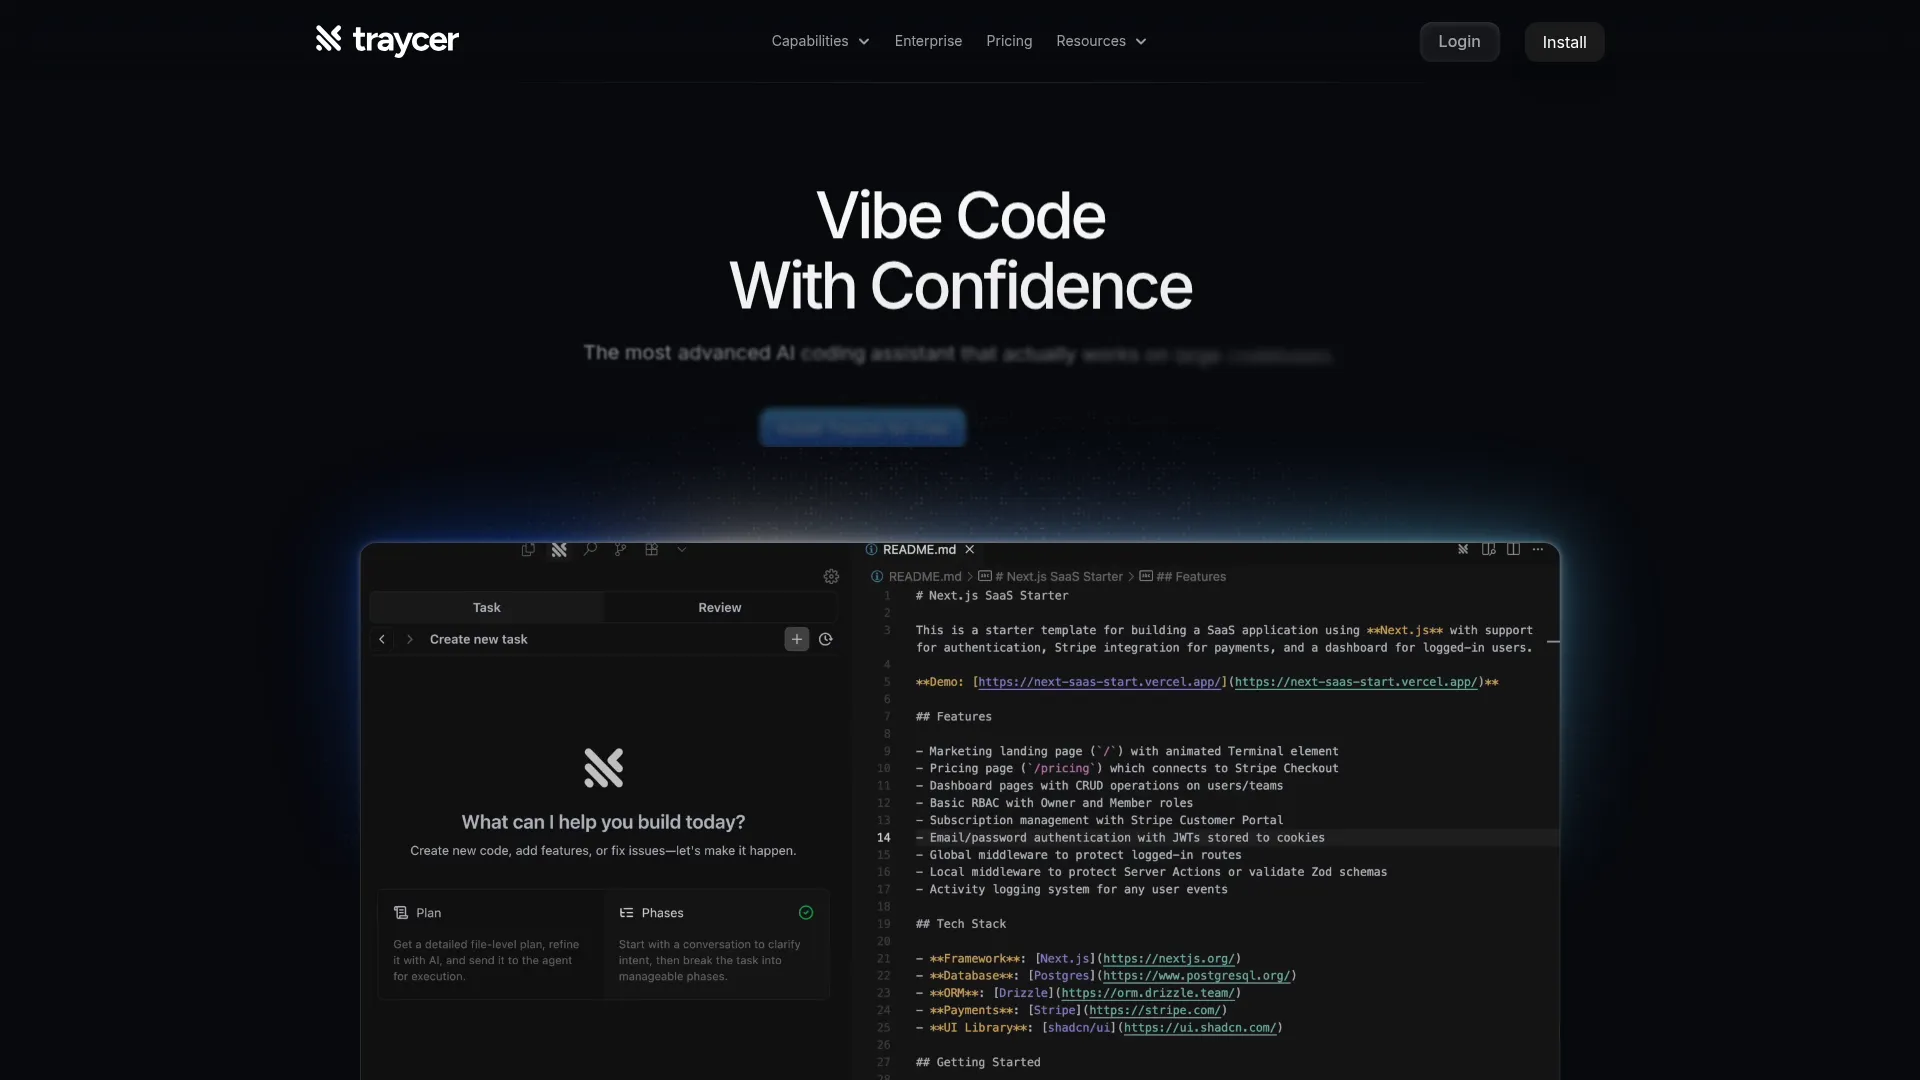Screen dimensions: 1920x1080
Task: Open the editor more-actions ellipsis menu
Action: (x=1538, y=549)
